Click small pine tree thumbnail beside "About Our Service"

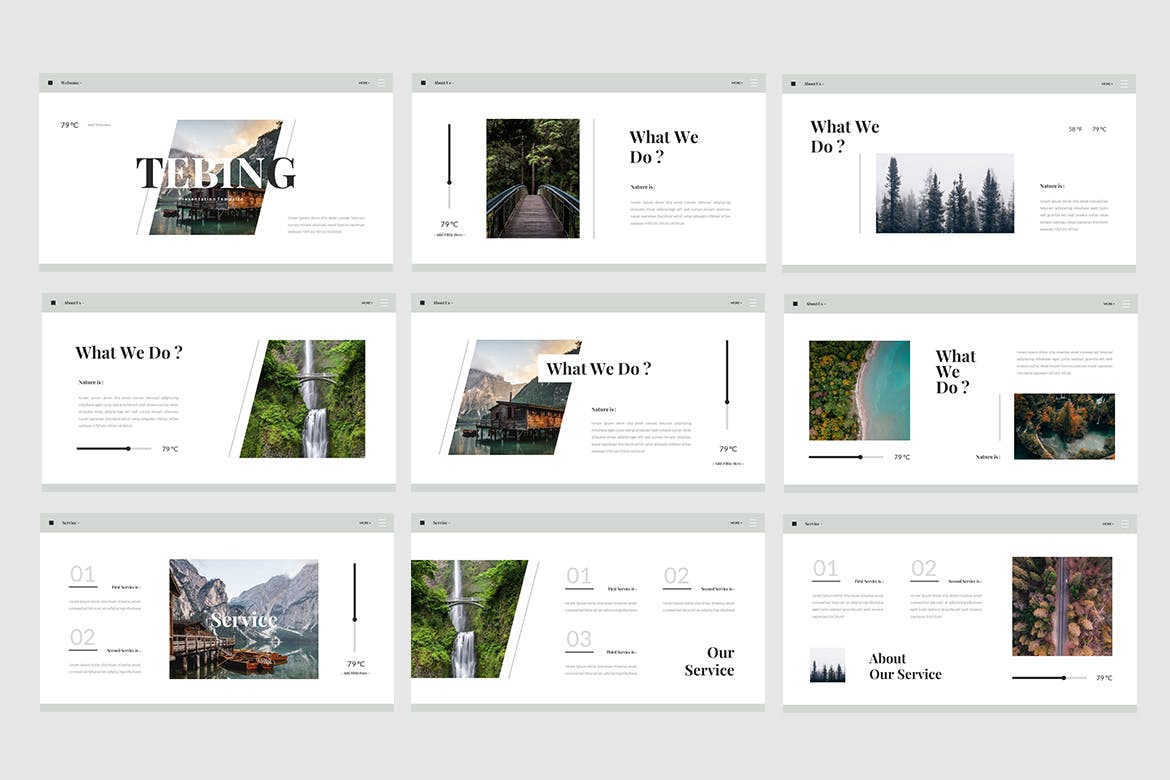[x=827, y=665]
